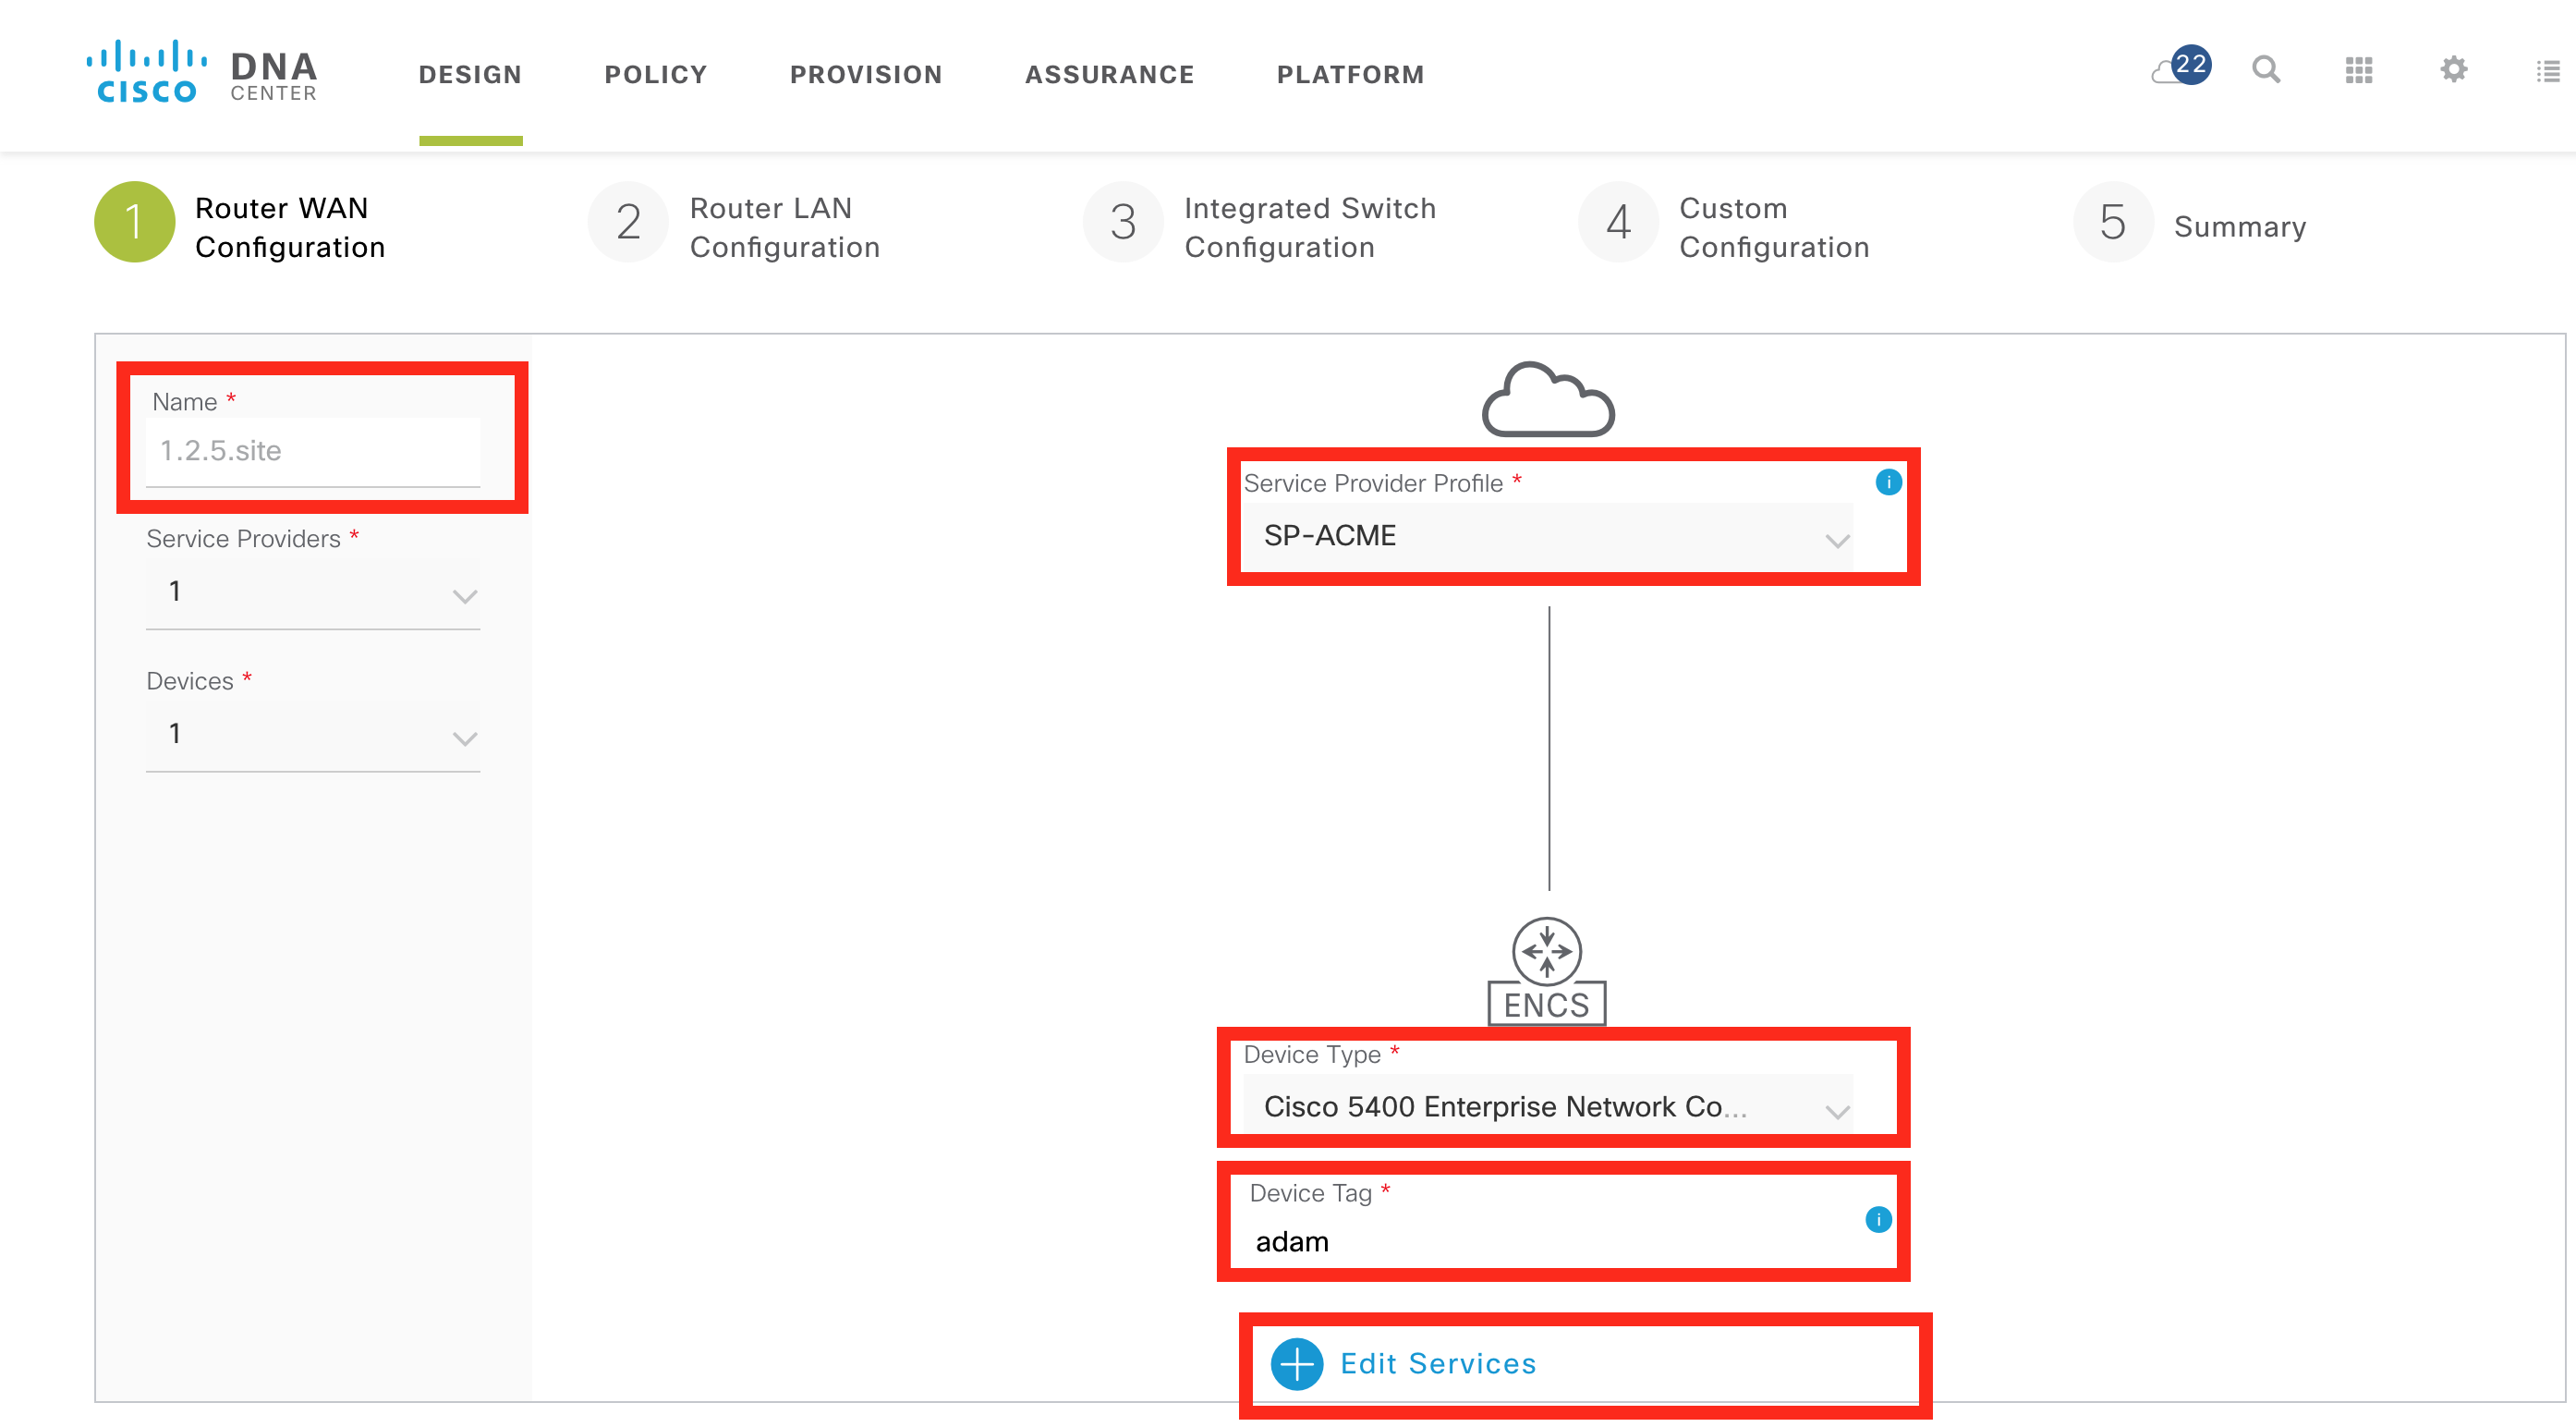
Task: Click the cloud icon above the service provider
Action: coord(1548,399)
